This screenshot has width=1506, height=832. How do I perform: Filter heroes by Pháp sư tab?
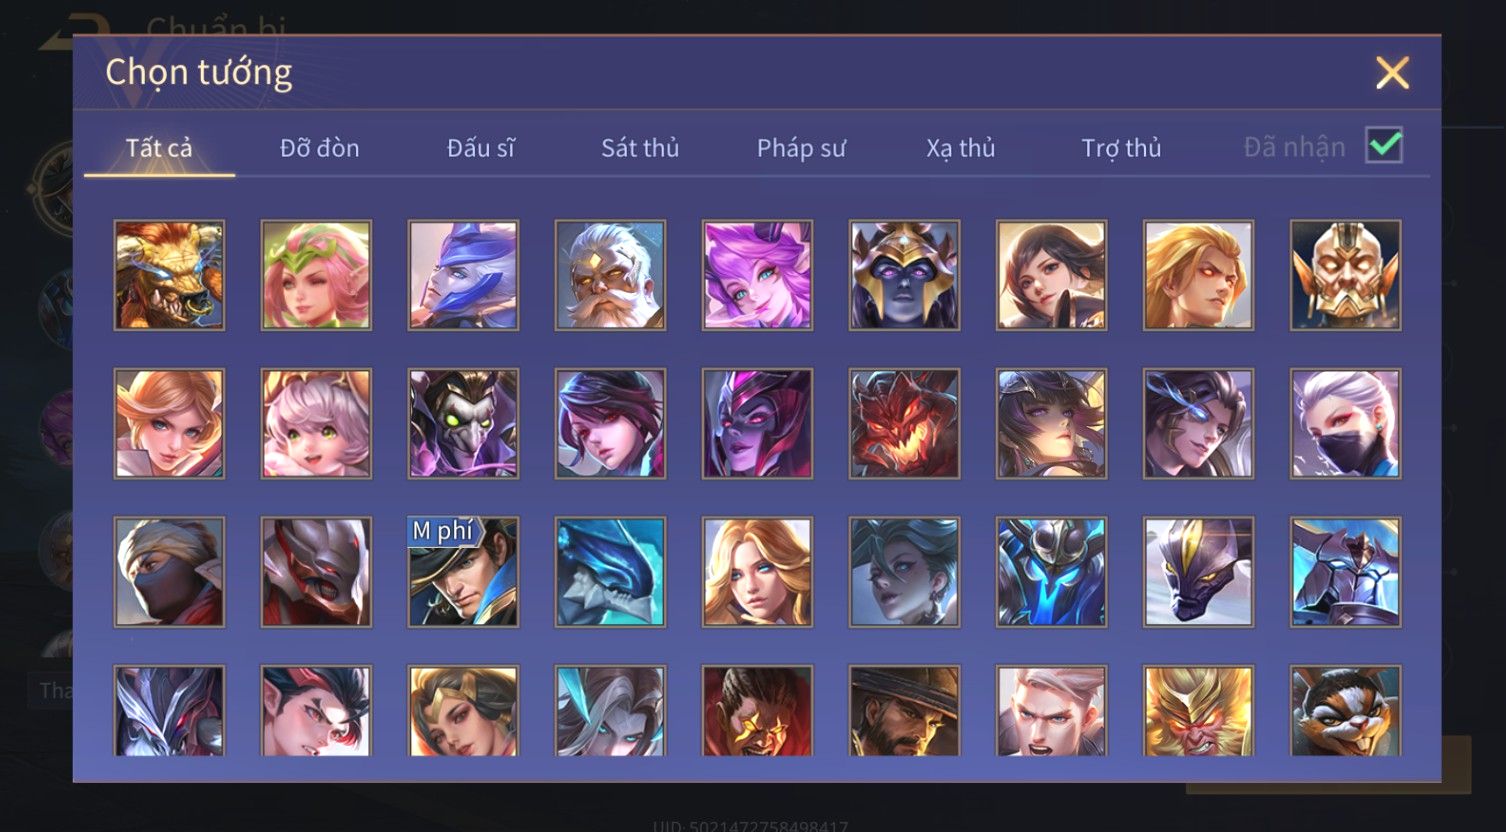801,148
